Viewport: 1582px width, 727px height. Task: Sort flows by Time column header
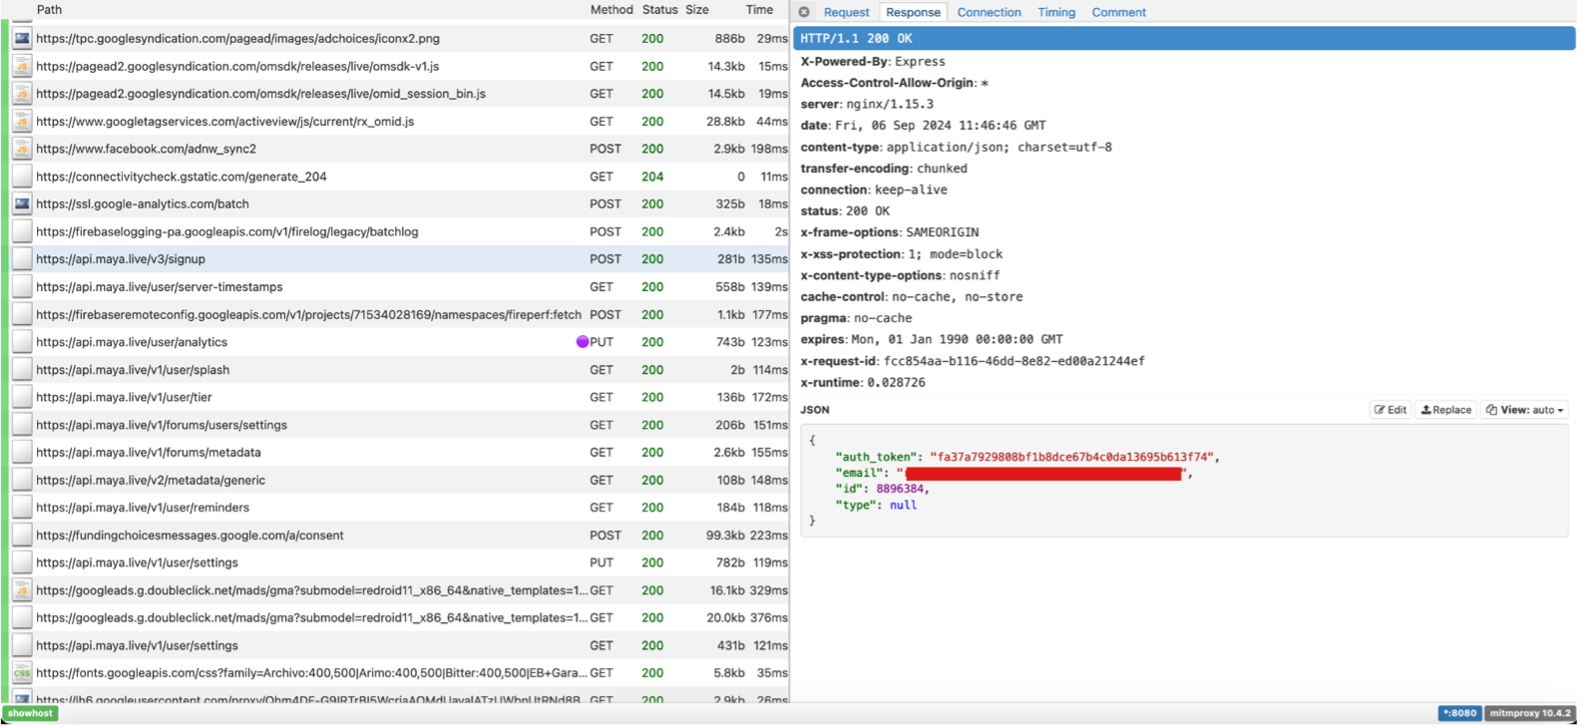[x=759, y=10]
